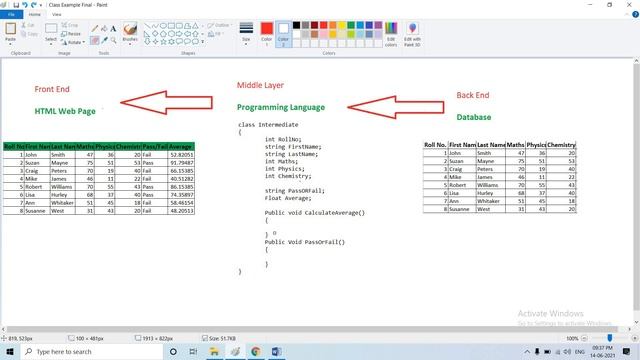
Task: Open the File menu
Action: point(11,14)
